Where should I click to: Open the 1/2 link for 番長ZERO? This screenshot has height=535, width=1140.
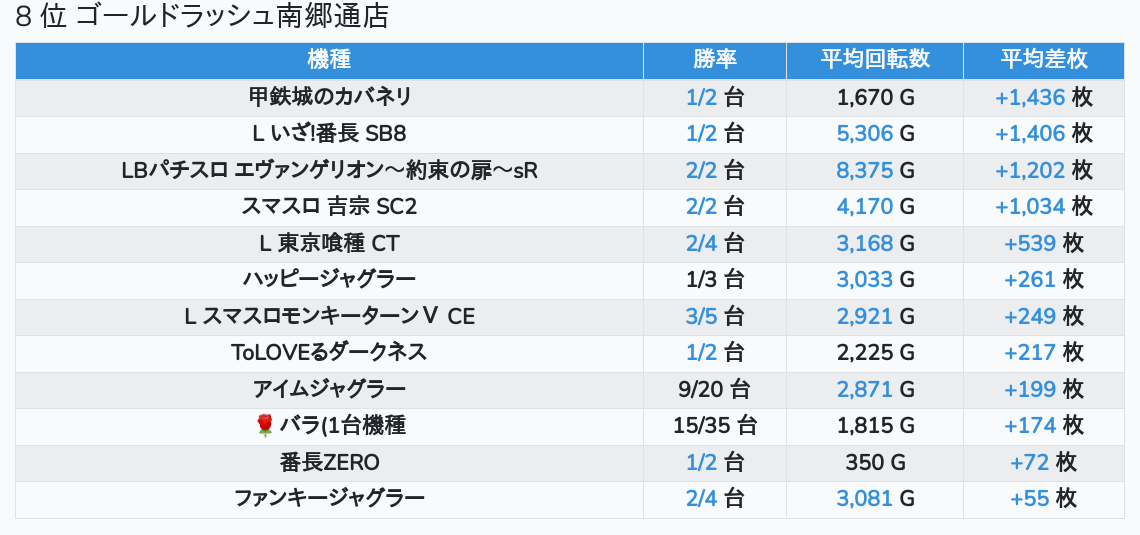pyautogui.click(x=701, y=462)
